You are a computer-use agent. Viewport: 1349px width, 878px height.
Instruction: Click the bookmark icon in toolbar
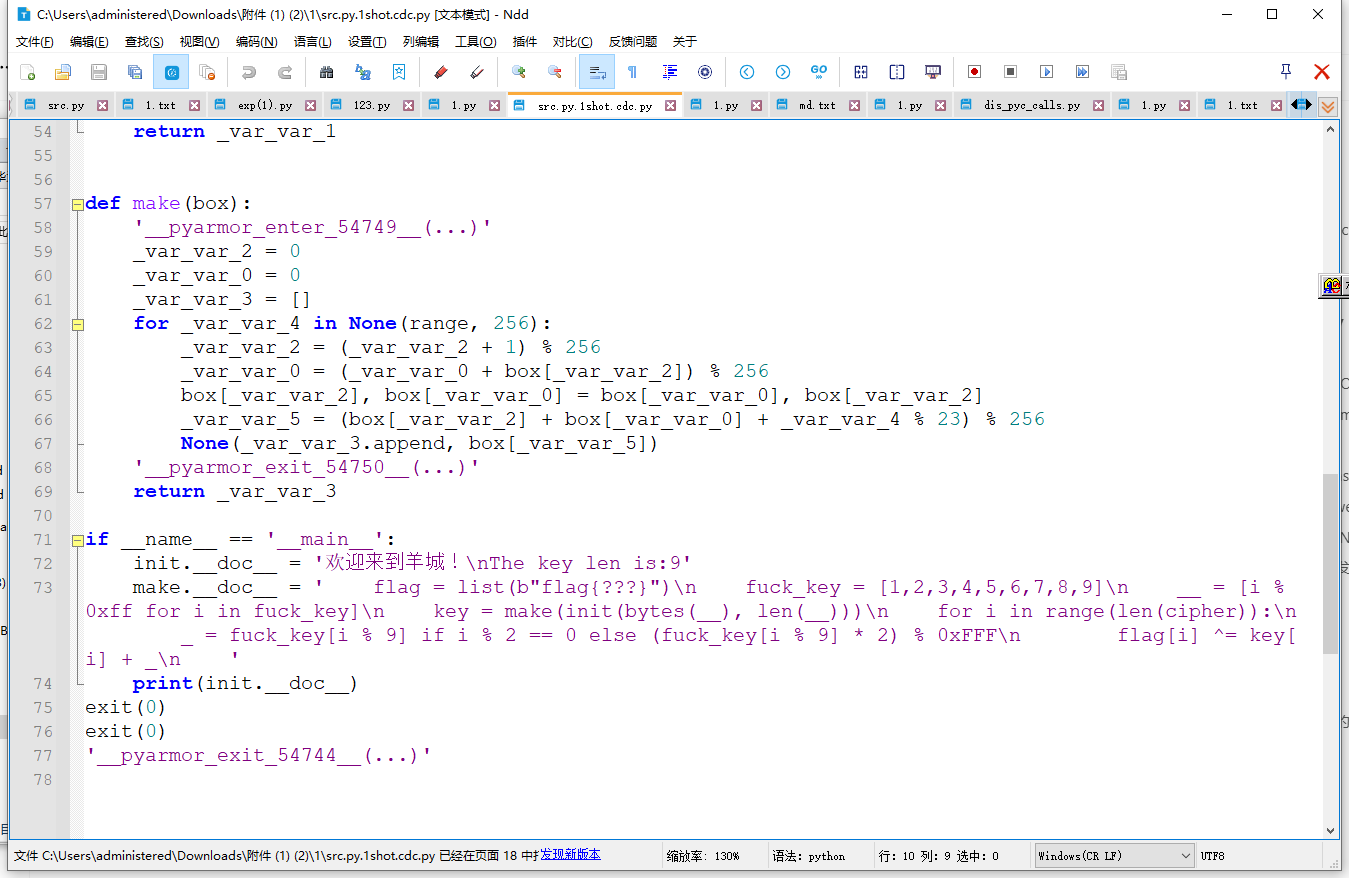pyautogui.click(x=399, y=72)
